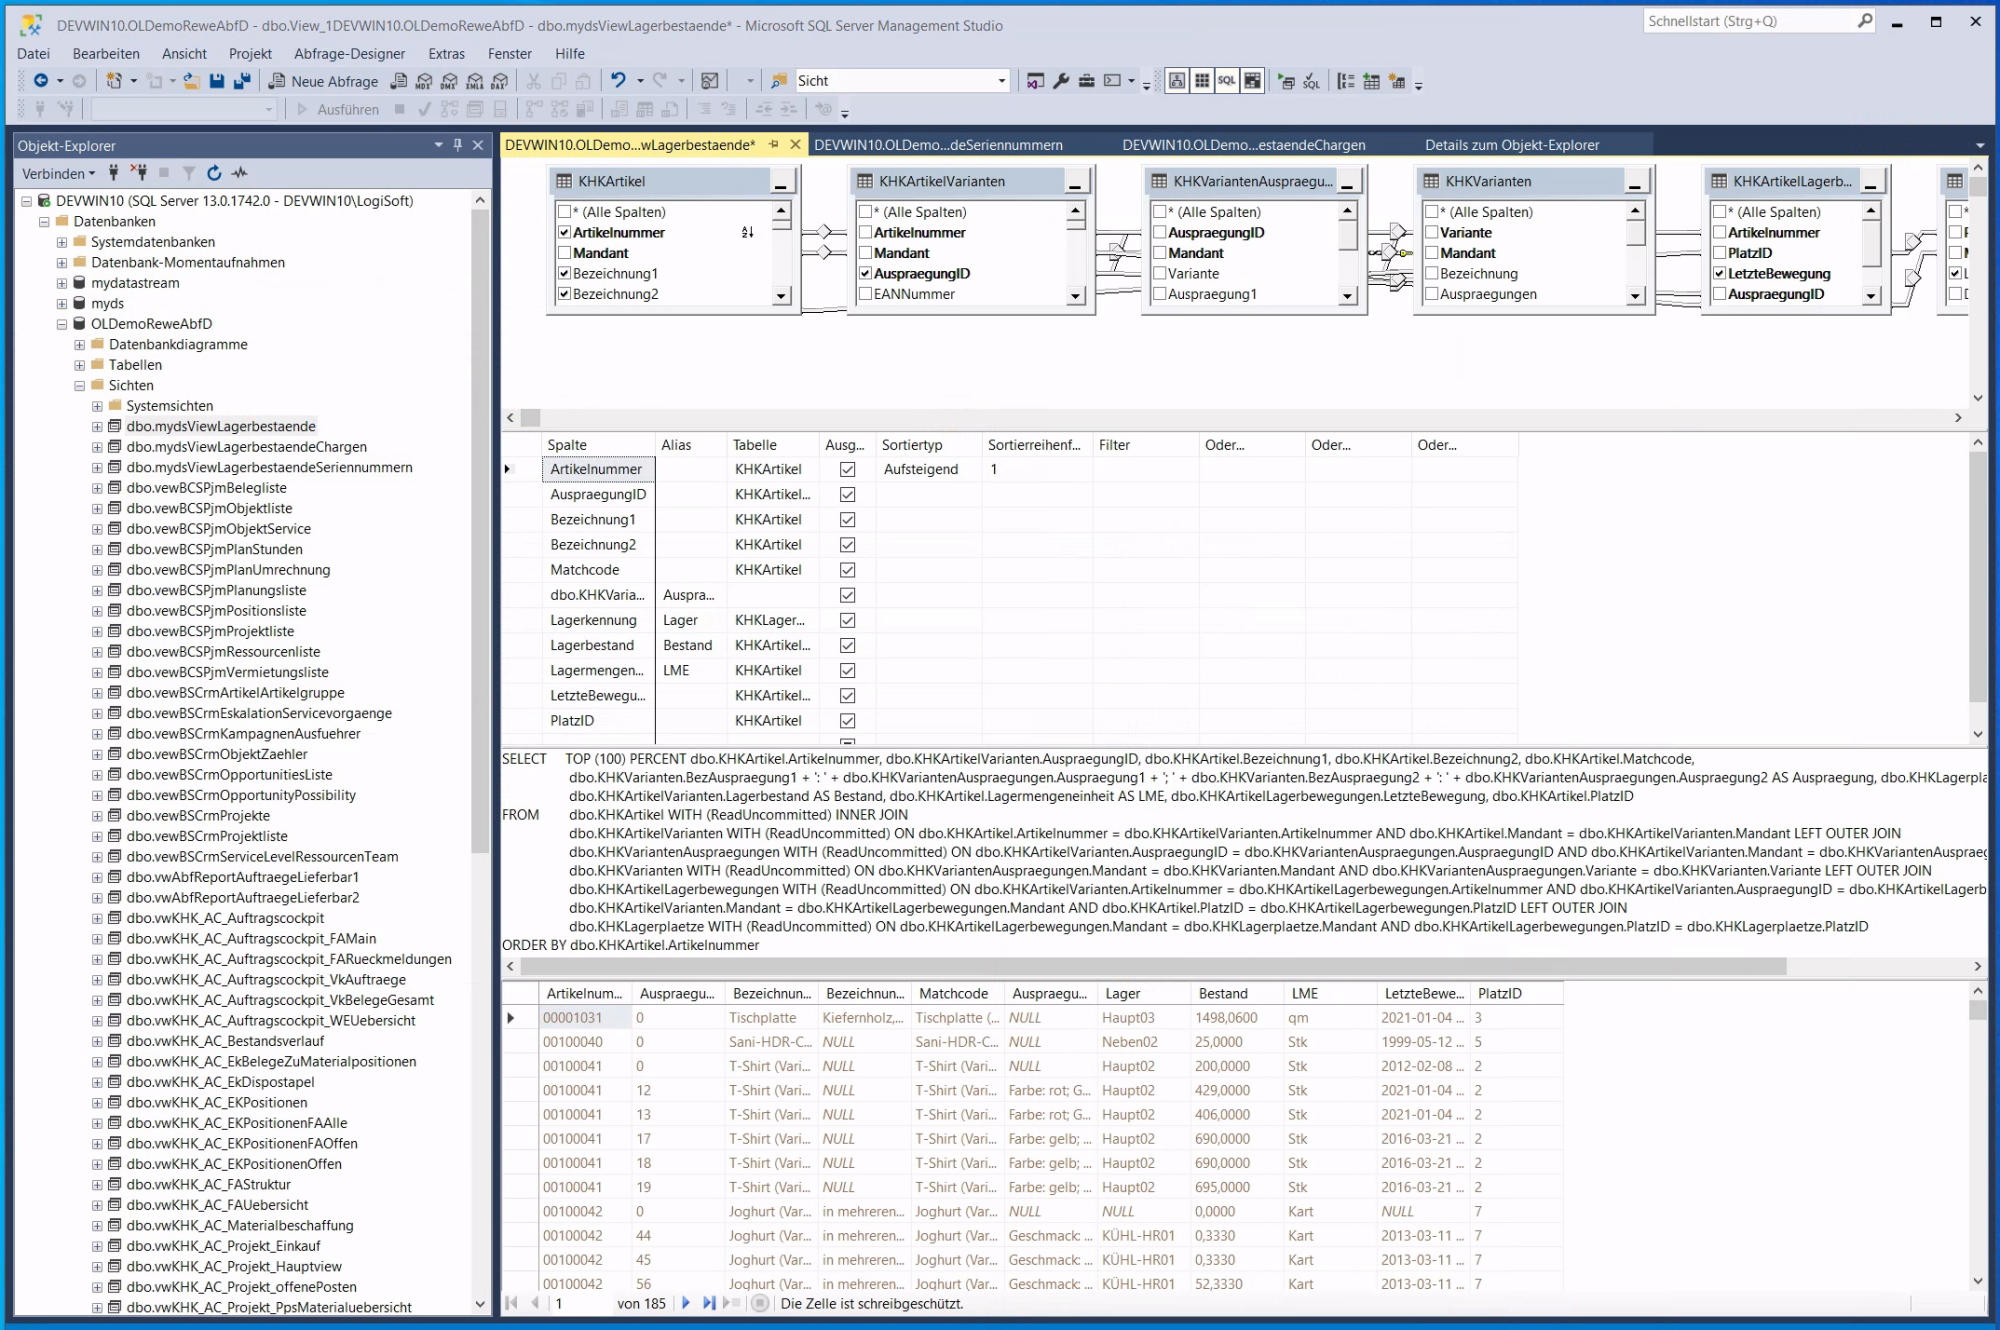The width and height of the screenshot is (2000, 1330).
Task: Click the Save All toolbar icon
Action: (x=241, y=81)
